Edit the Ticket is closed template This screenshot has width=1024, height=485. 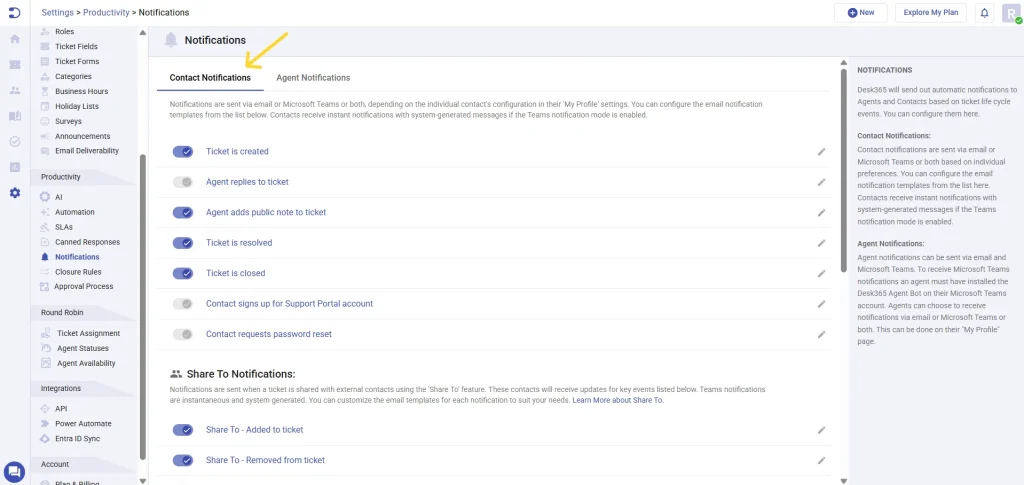[822, 274]
